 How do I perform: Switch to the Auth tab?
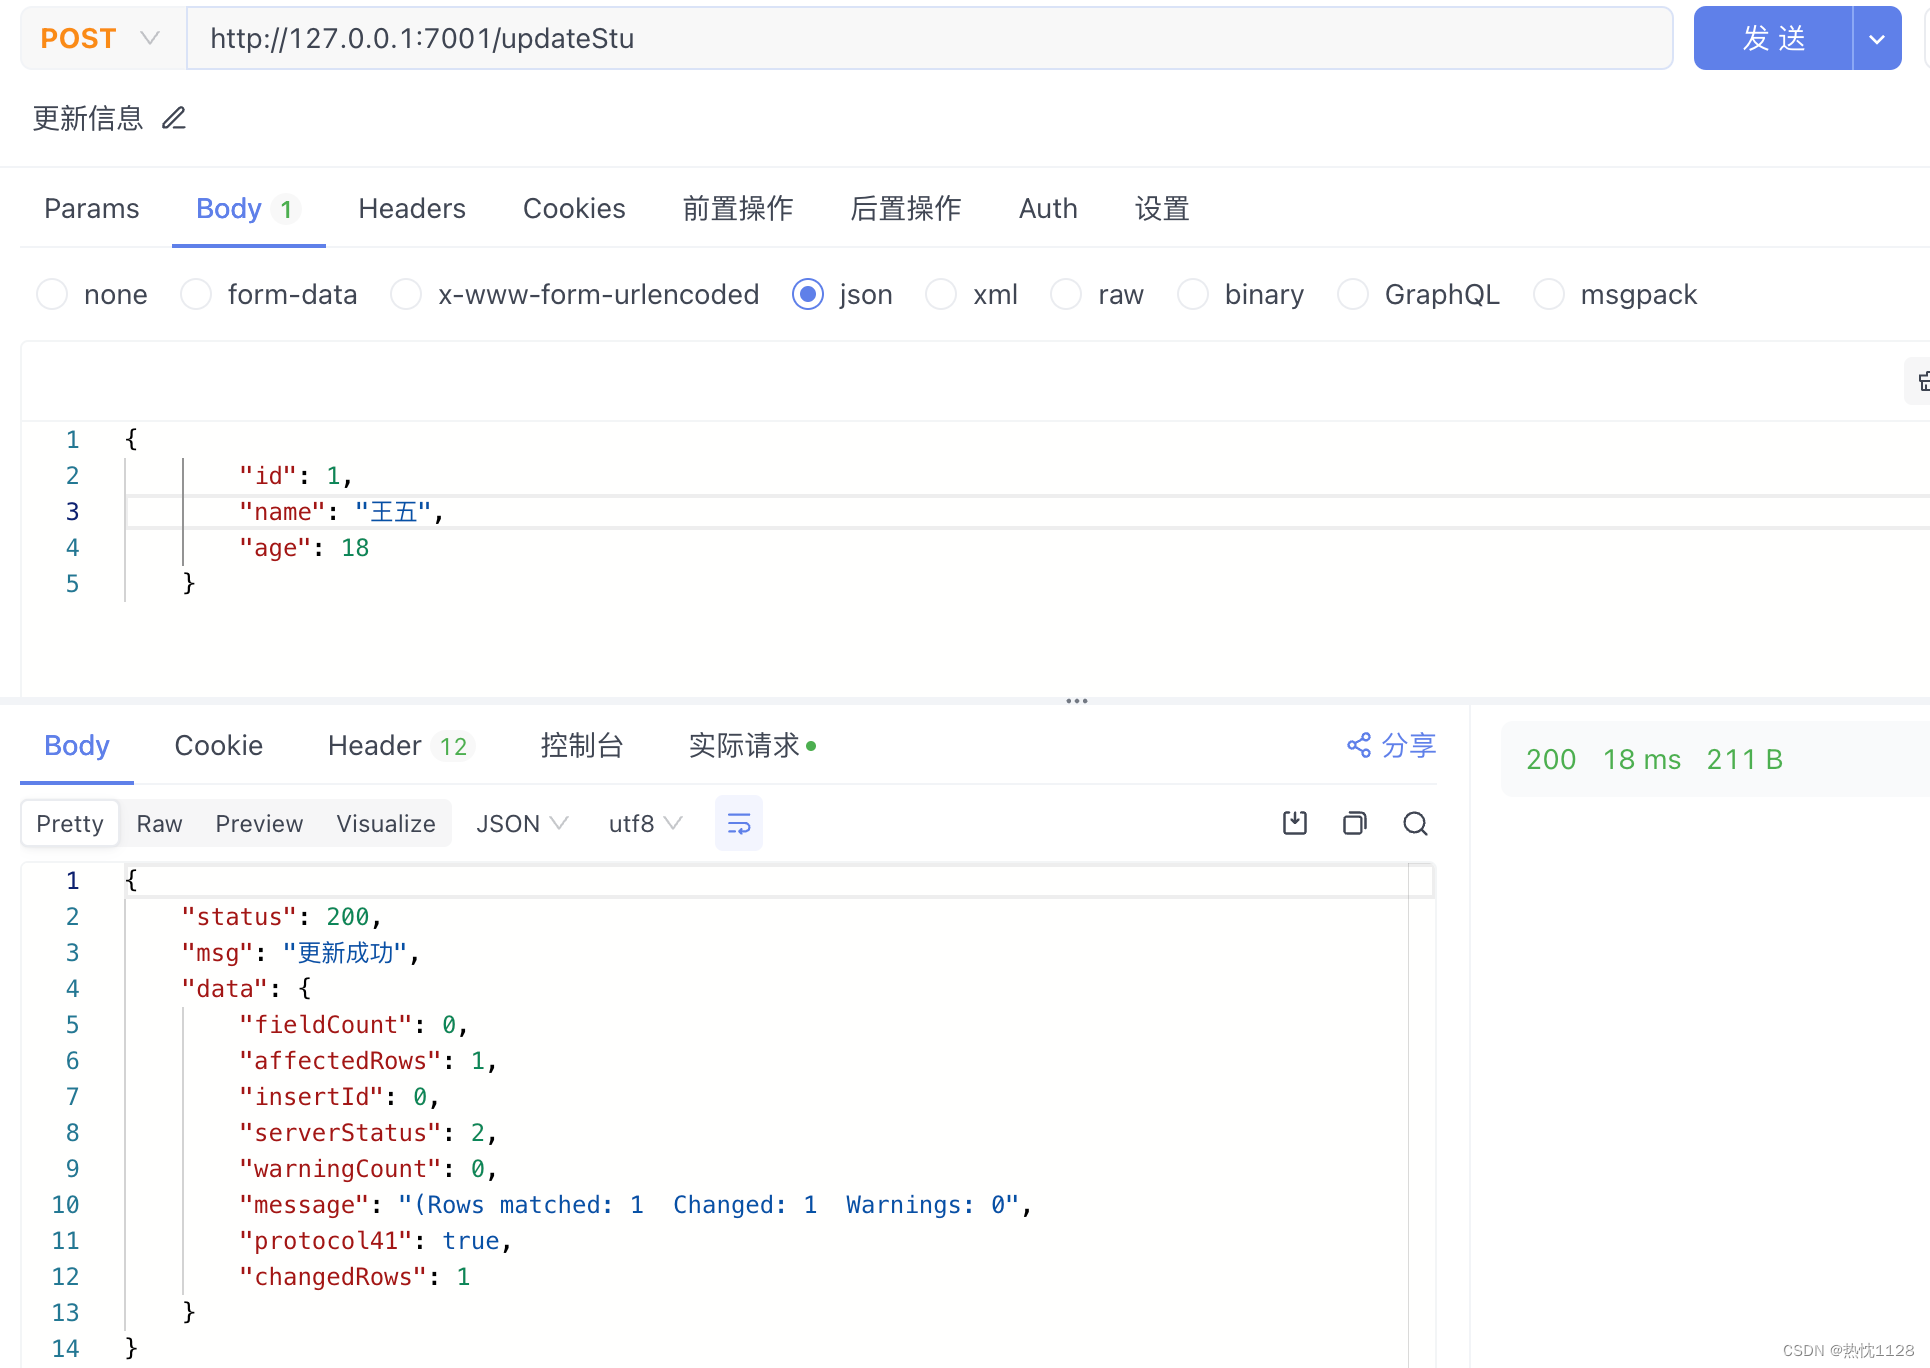tap(1048, 208)
